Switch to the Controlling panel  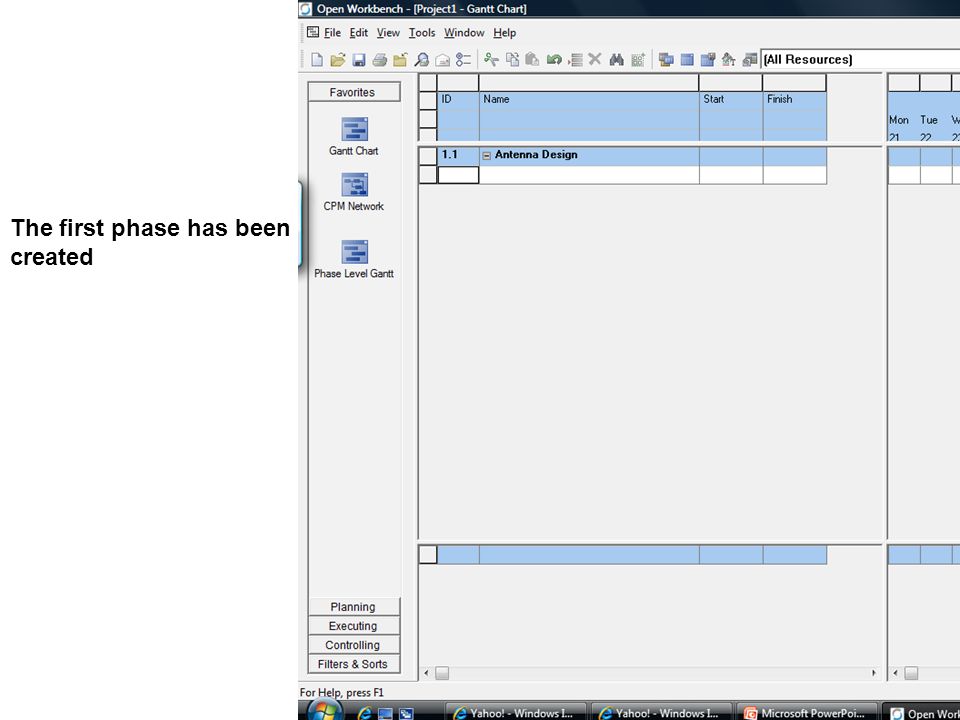click(x=354, y=645)
